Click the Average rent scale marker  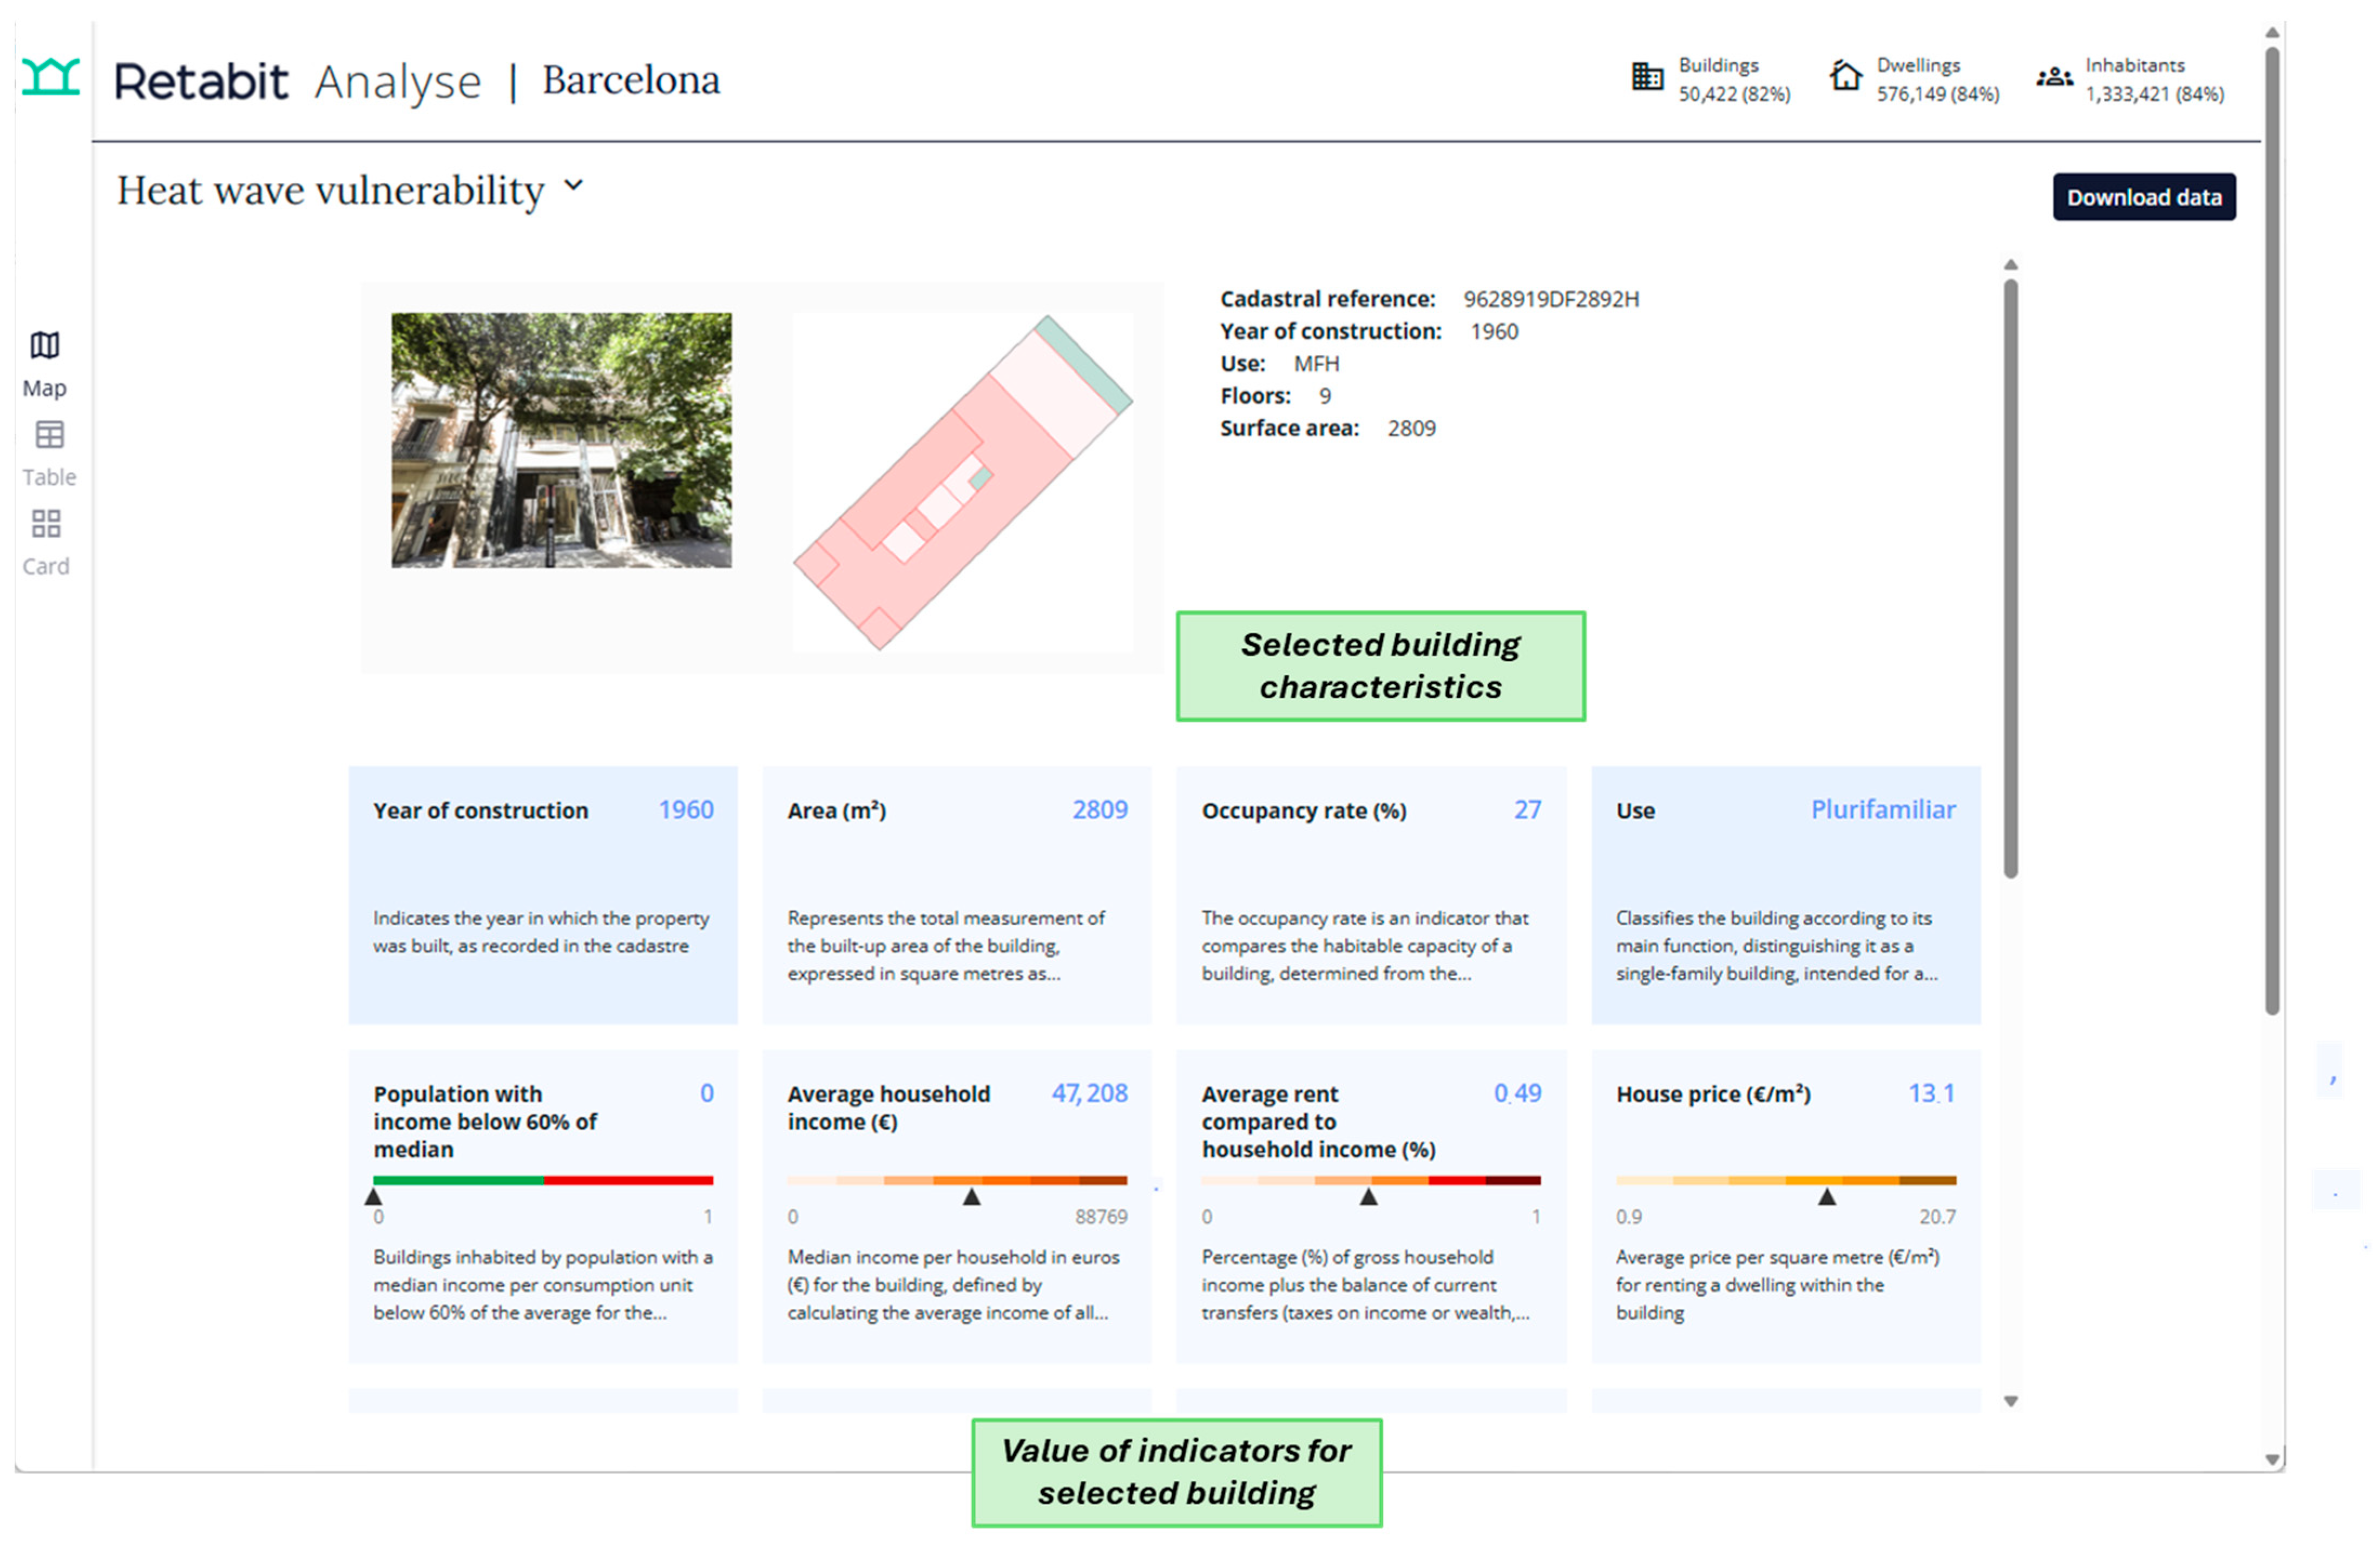pos(1369,1196)
